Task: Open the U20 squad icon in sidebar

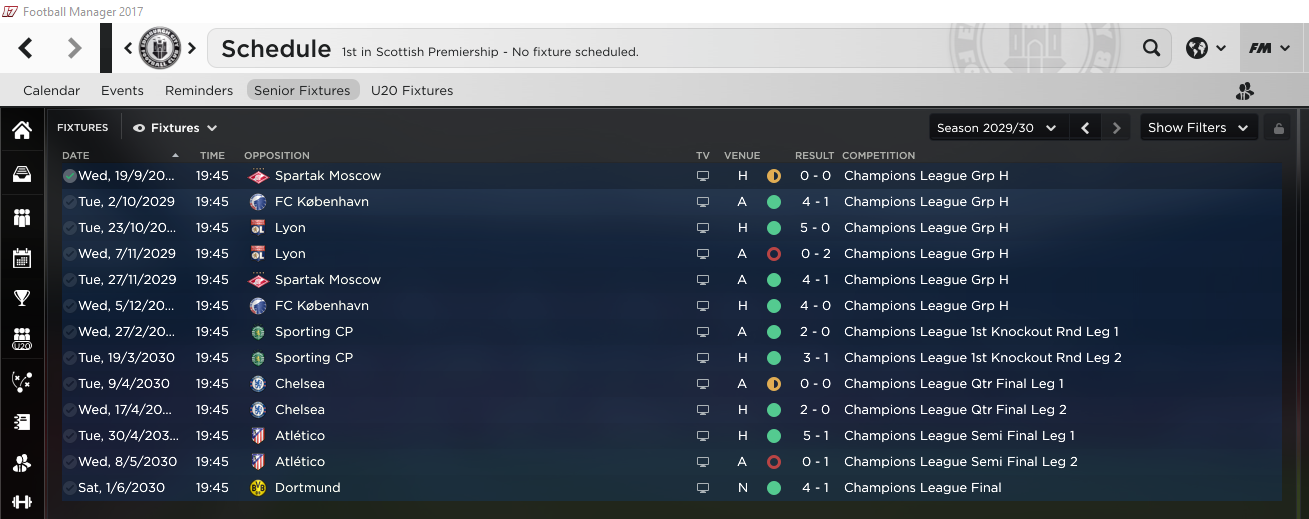Action: click(21, 340)
